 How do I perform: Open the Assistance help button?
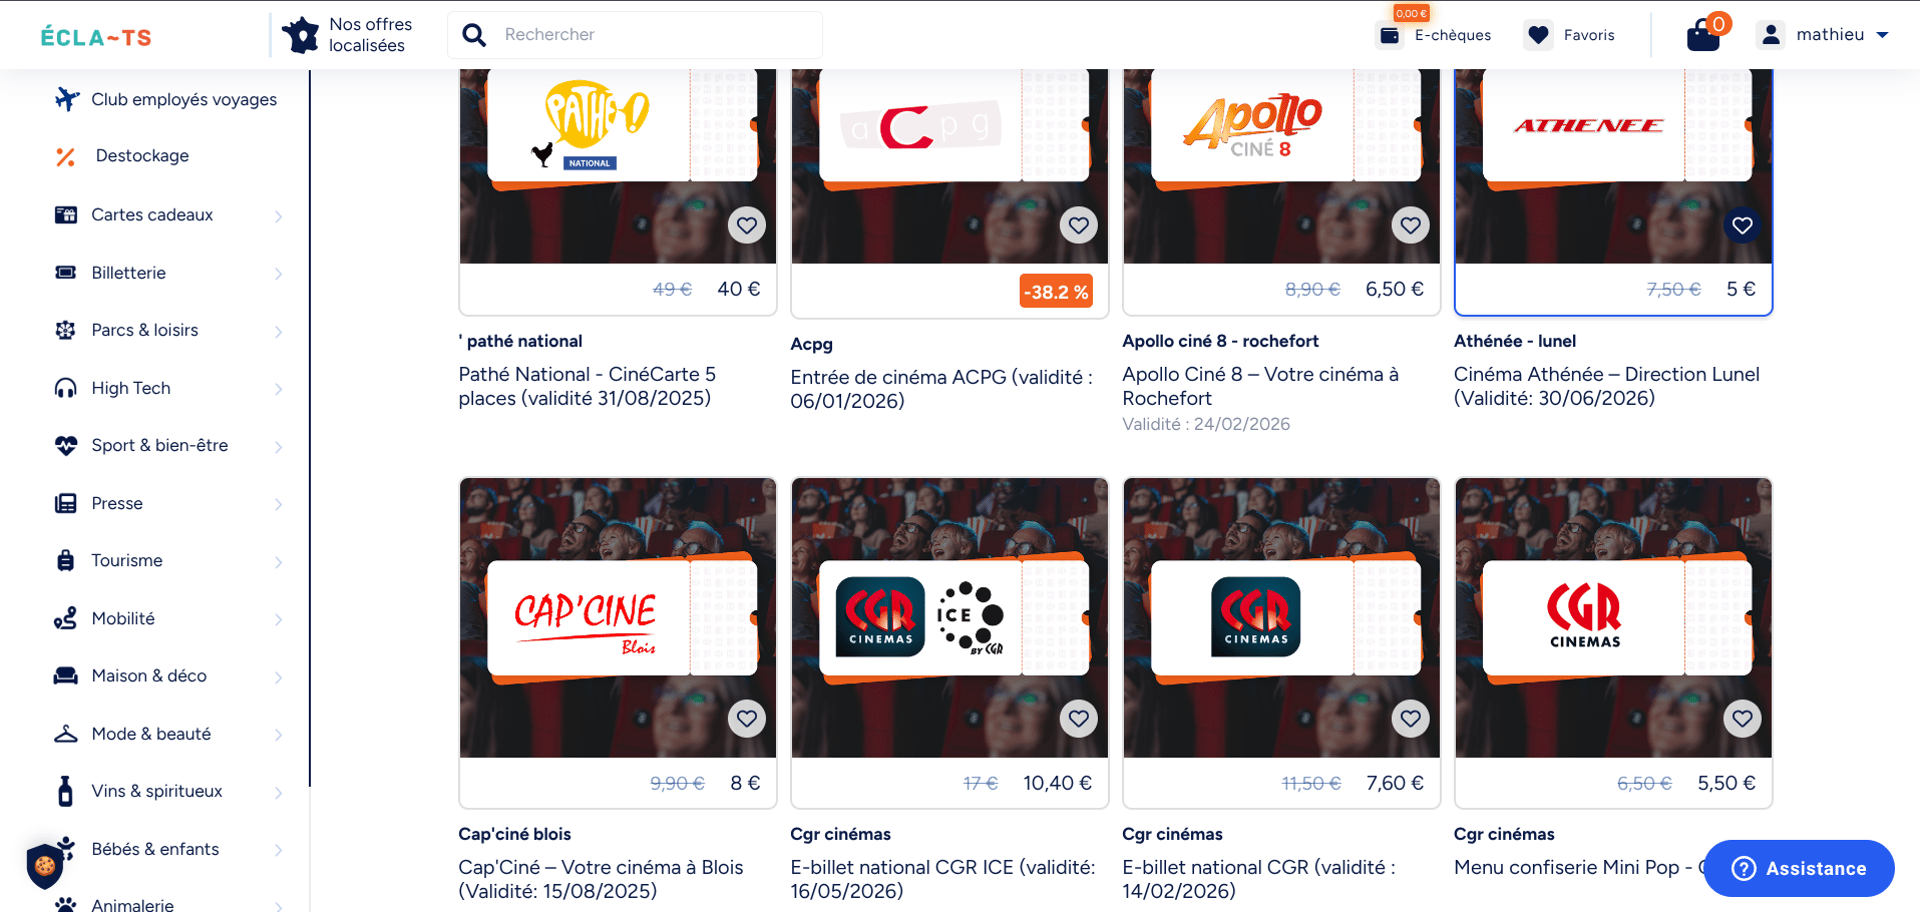tap(1799, 868)
